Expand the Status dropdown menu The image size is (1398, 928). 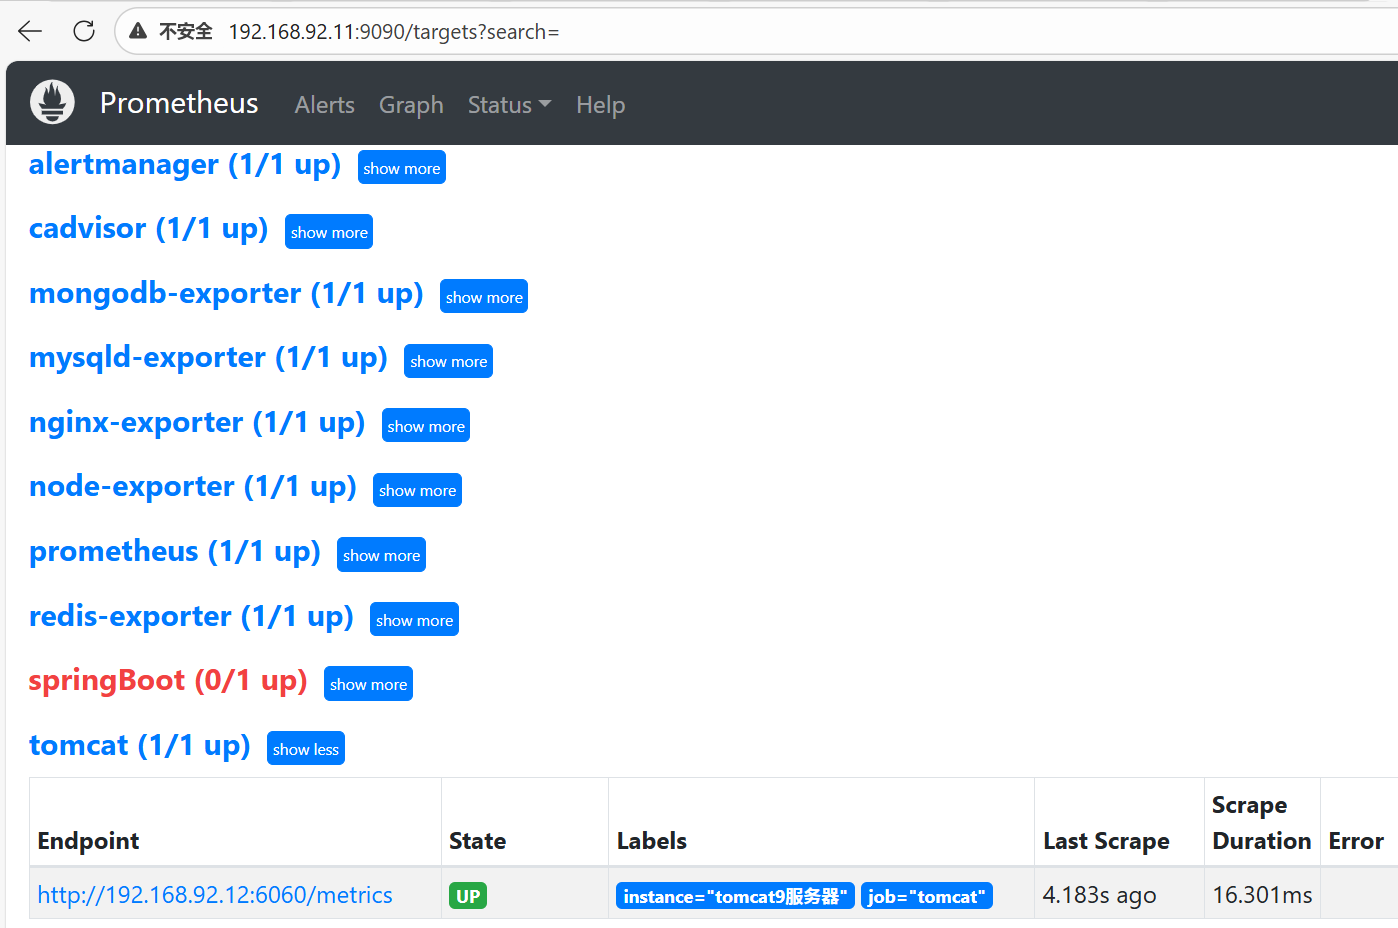point(509,105)
